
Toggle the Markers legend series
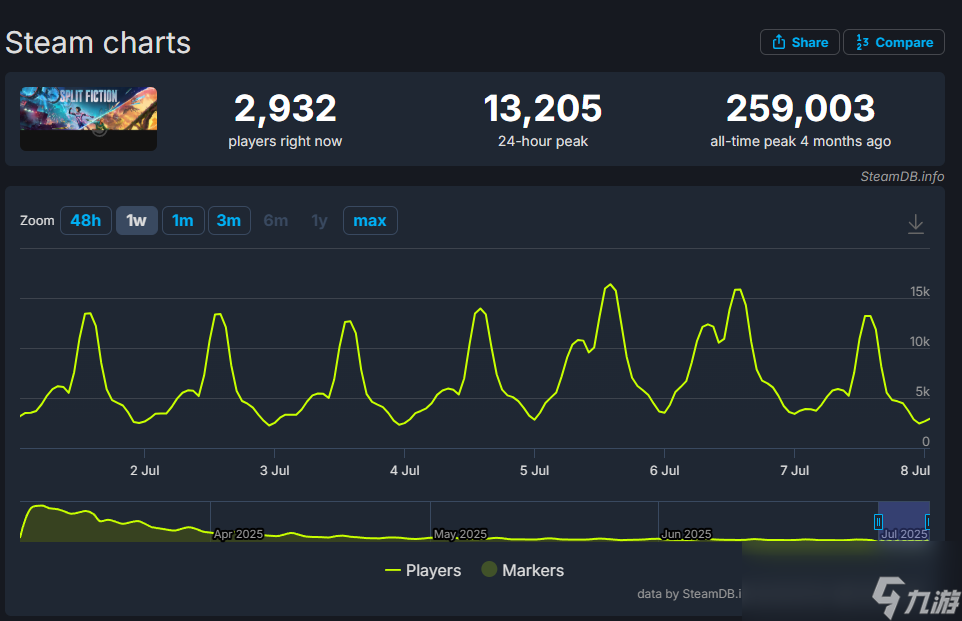[523, 570]
